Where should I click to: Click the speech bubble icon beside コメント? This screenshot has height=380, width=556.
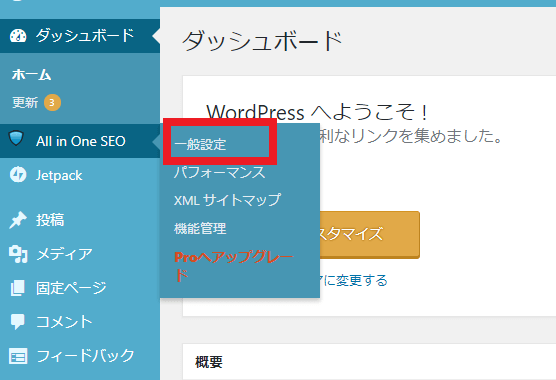pos(18,322)
